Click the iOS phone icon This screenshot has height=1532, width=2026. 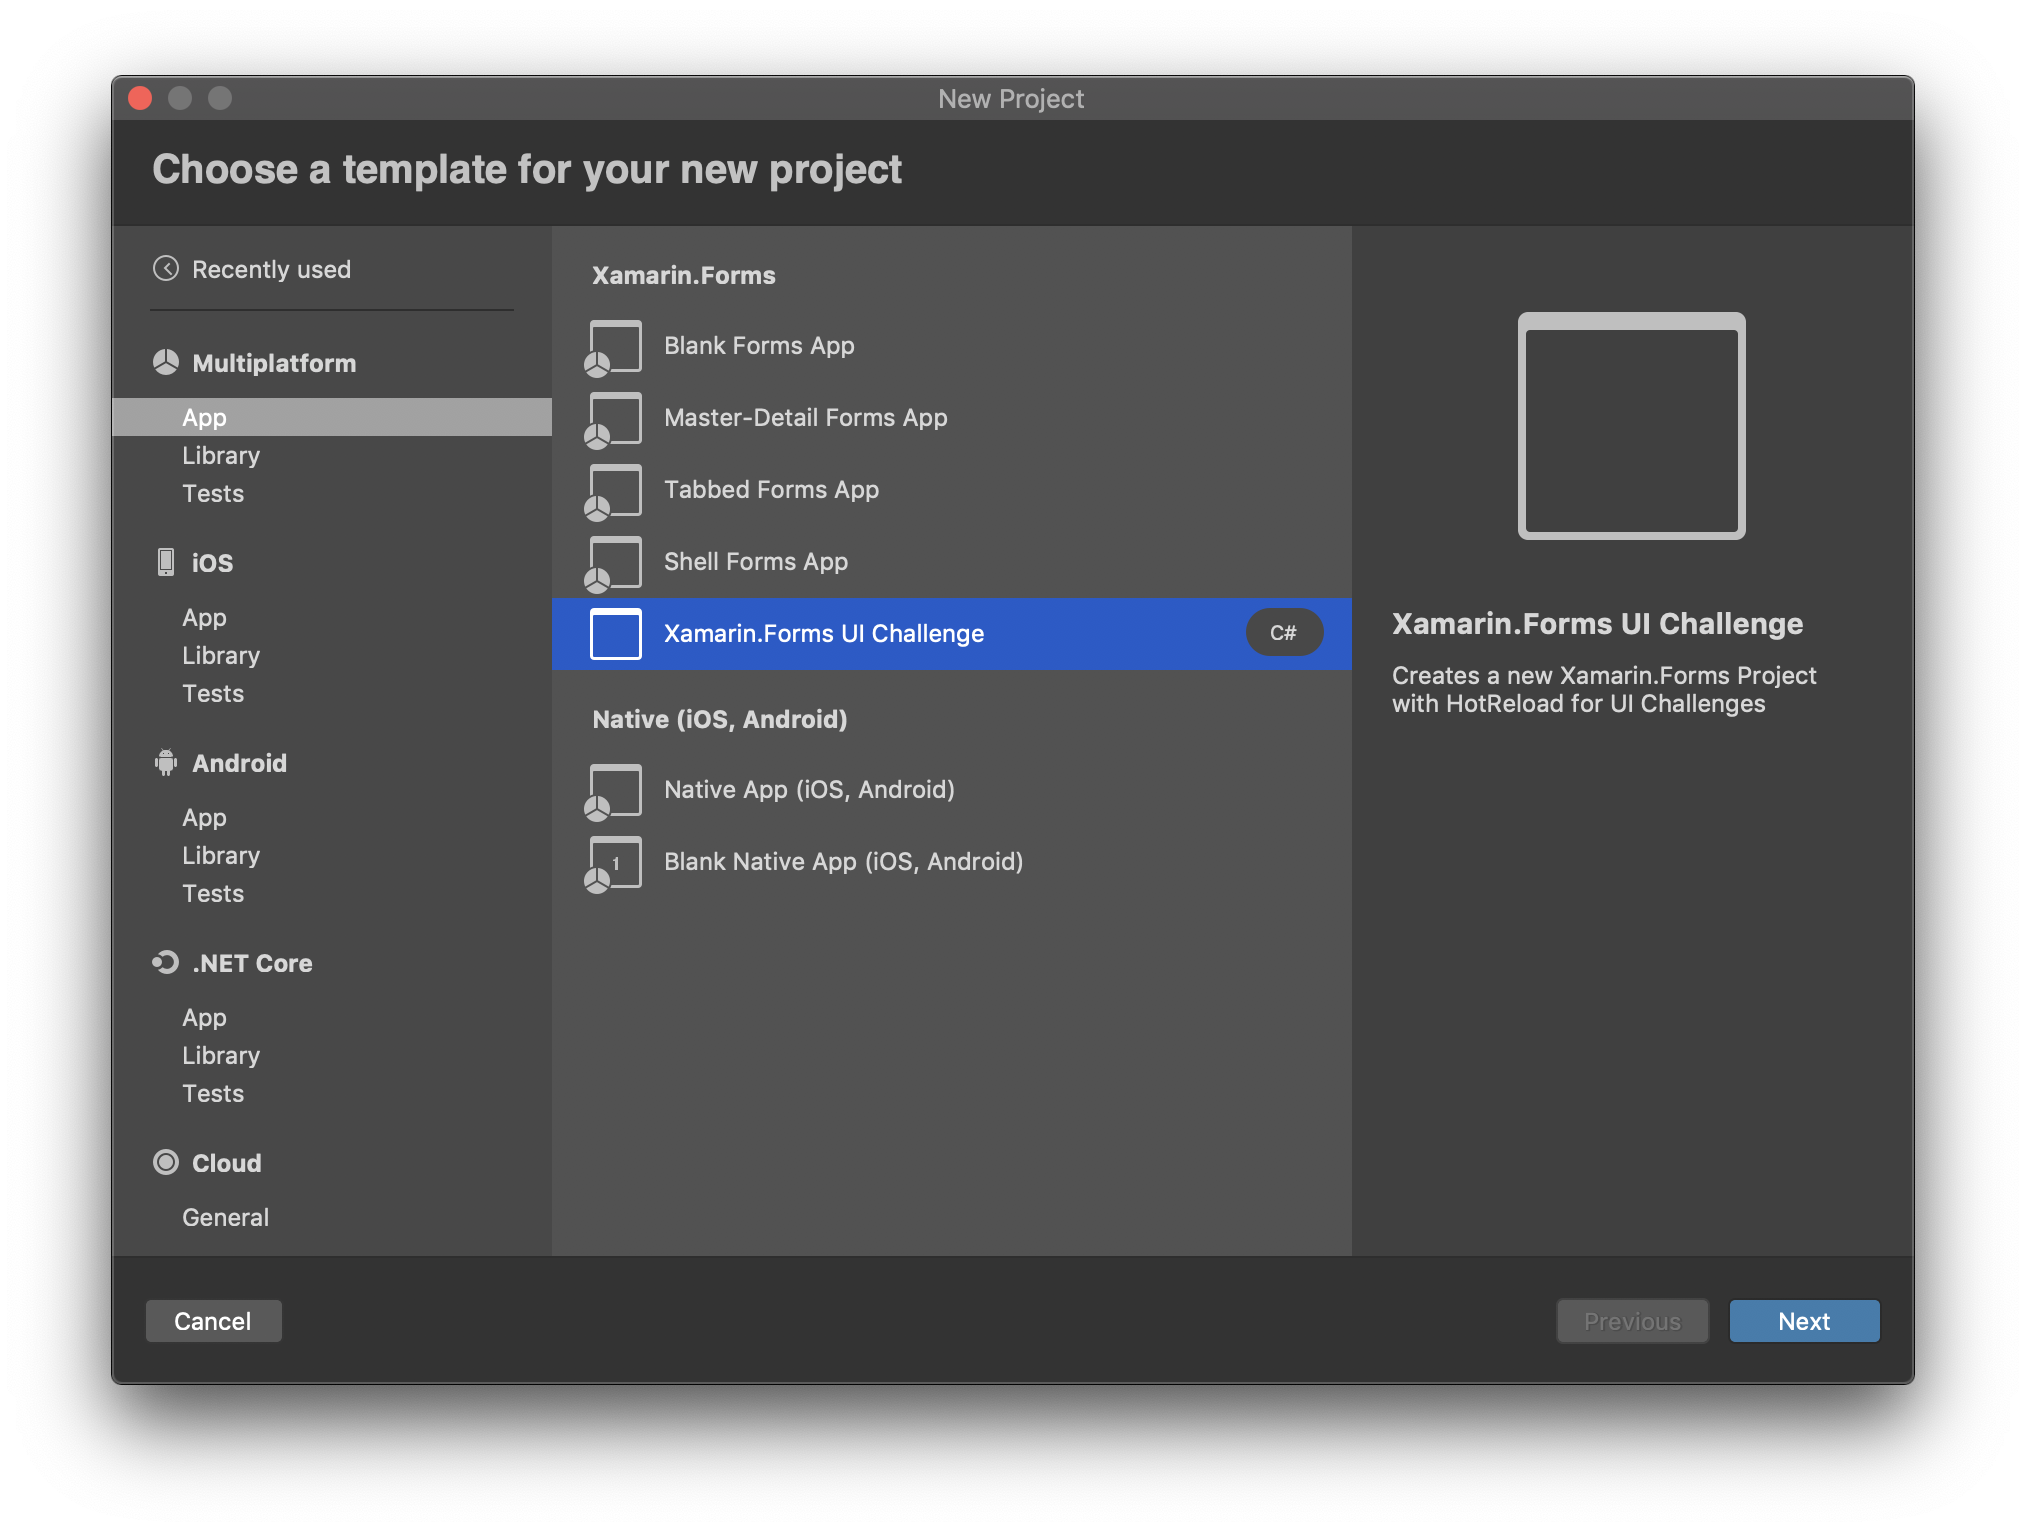166,562
